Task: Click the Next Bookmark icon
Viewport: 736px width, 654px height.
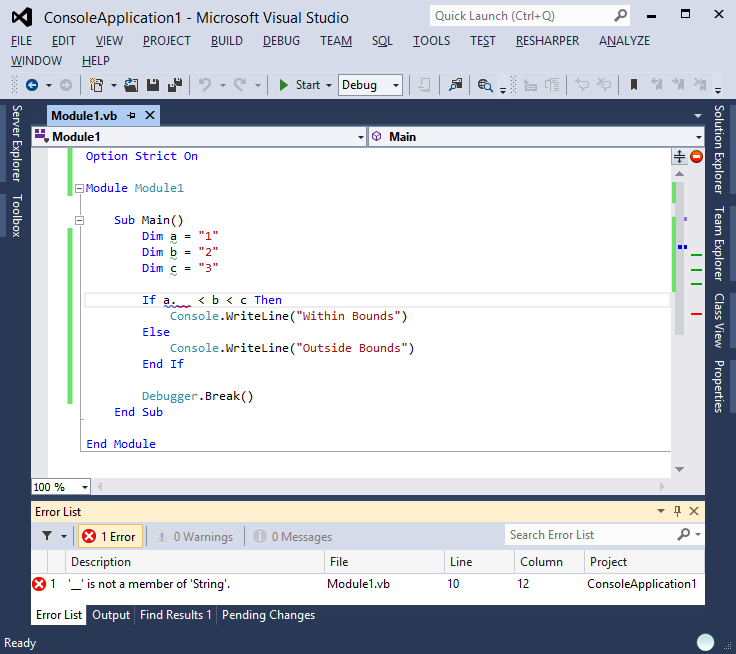Action: [678, 85]
